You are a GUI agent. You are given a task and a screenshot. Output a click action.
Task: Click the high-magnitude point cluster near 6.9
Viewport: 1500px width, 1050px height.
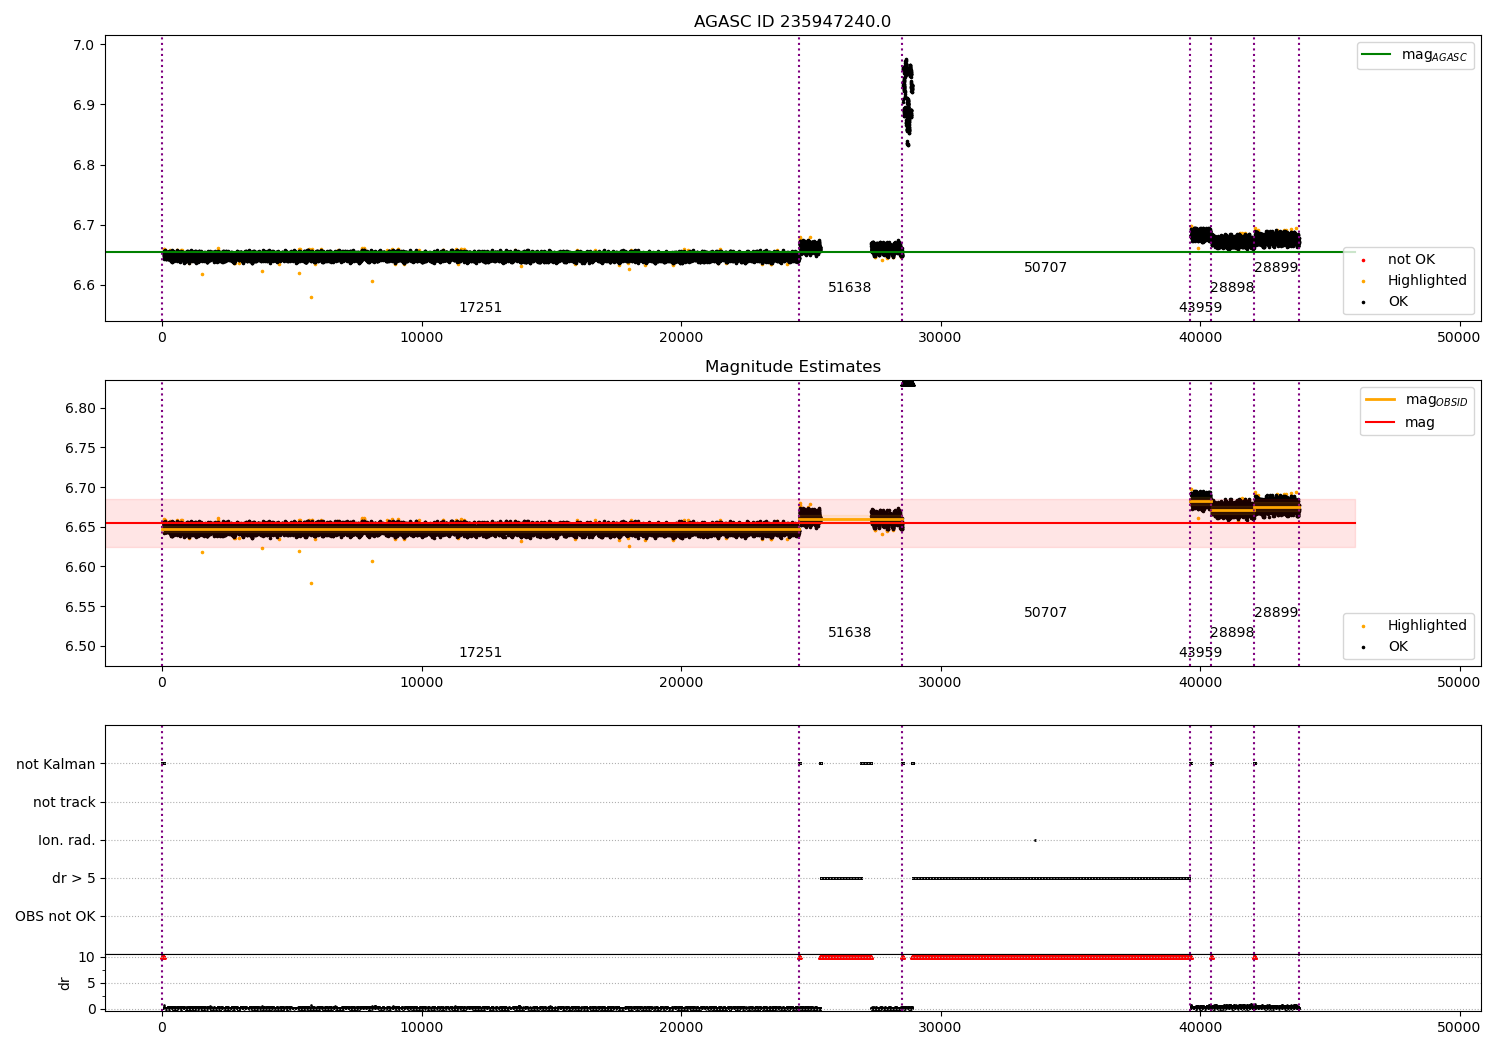point(907,102)
